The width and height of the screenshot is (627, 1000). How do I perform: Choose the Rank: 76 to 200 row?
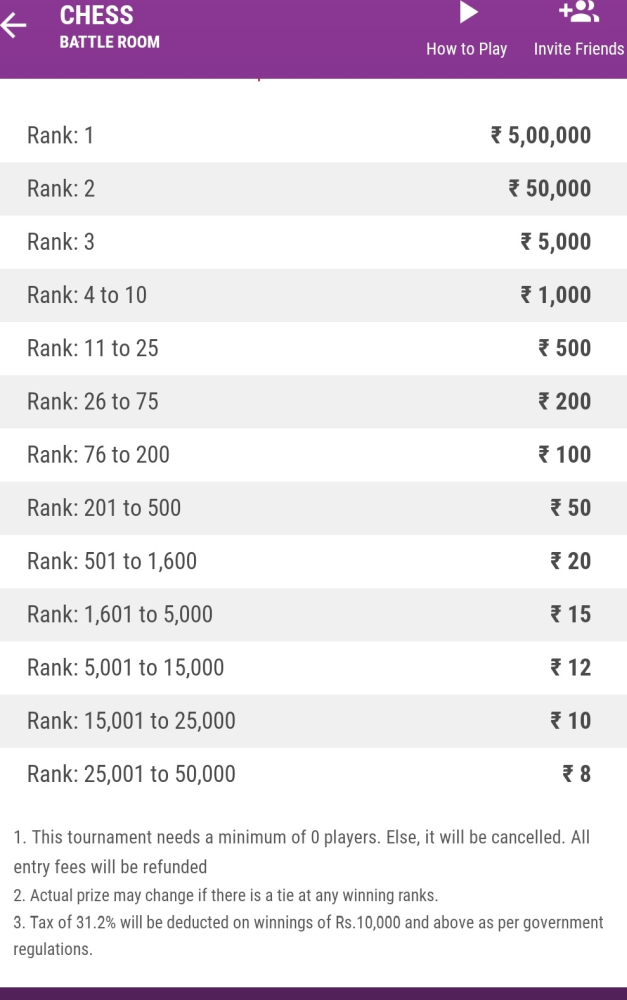click(313, 455)
